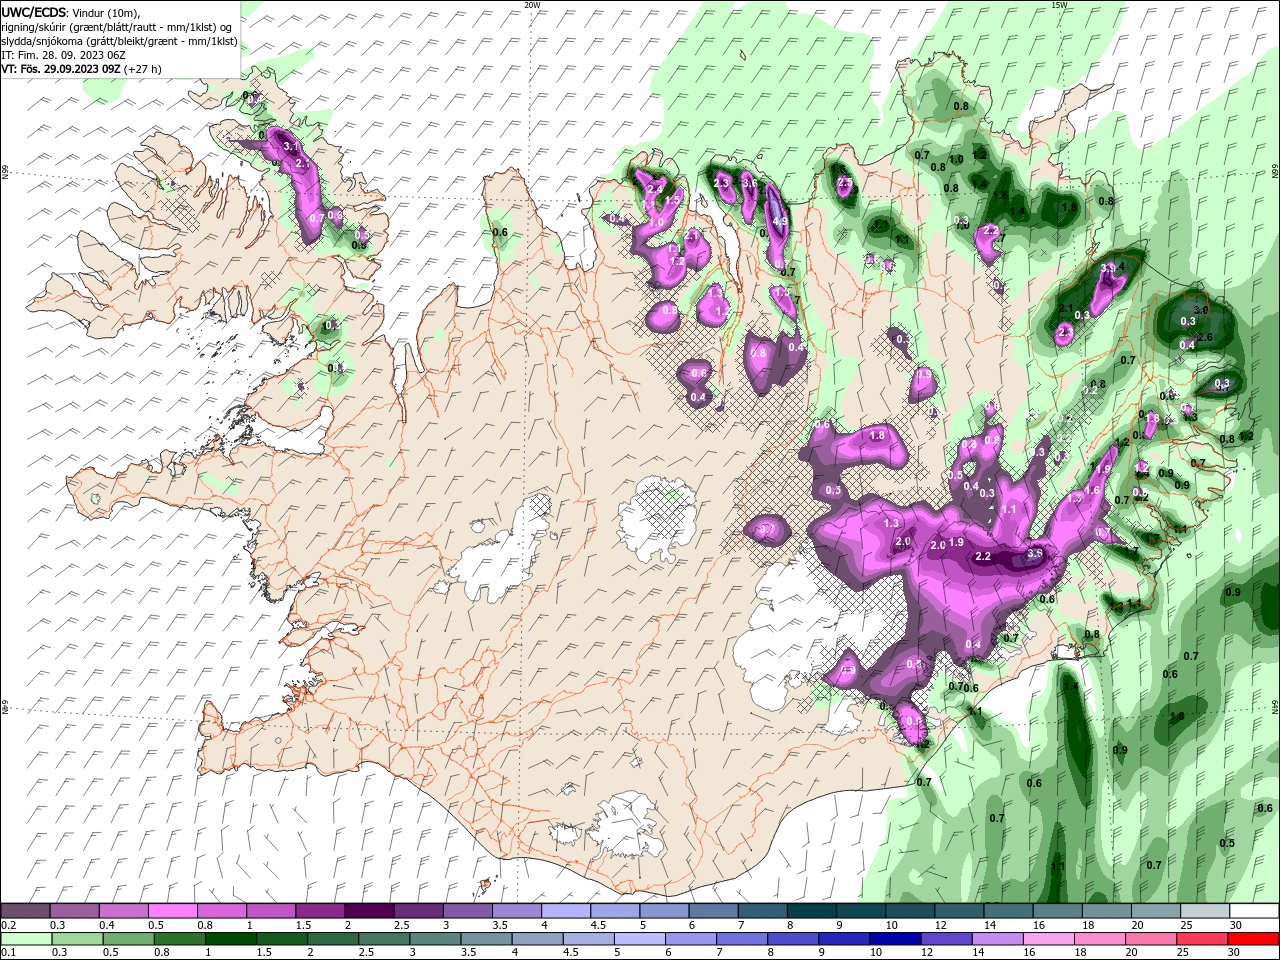1280x960 pixels.
Task: Click the 3.0 rain value in northeast green area
Action: coord(1201,310)
